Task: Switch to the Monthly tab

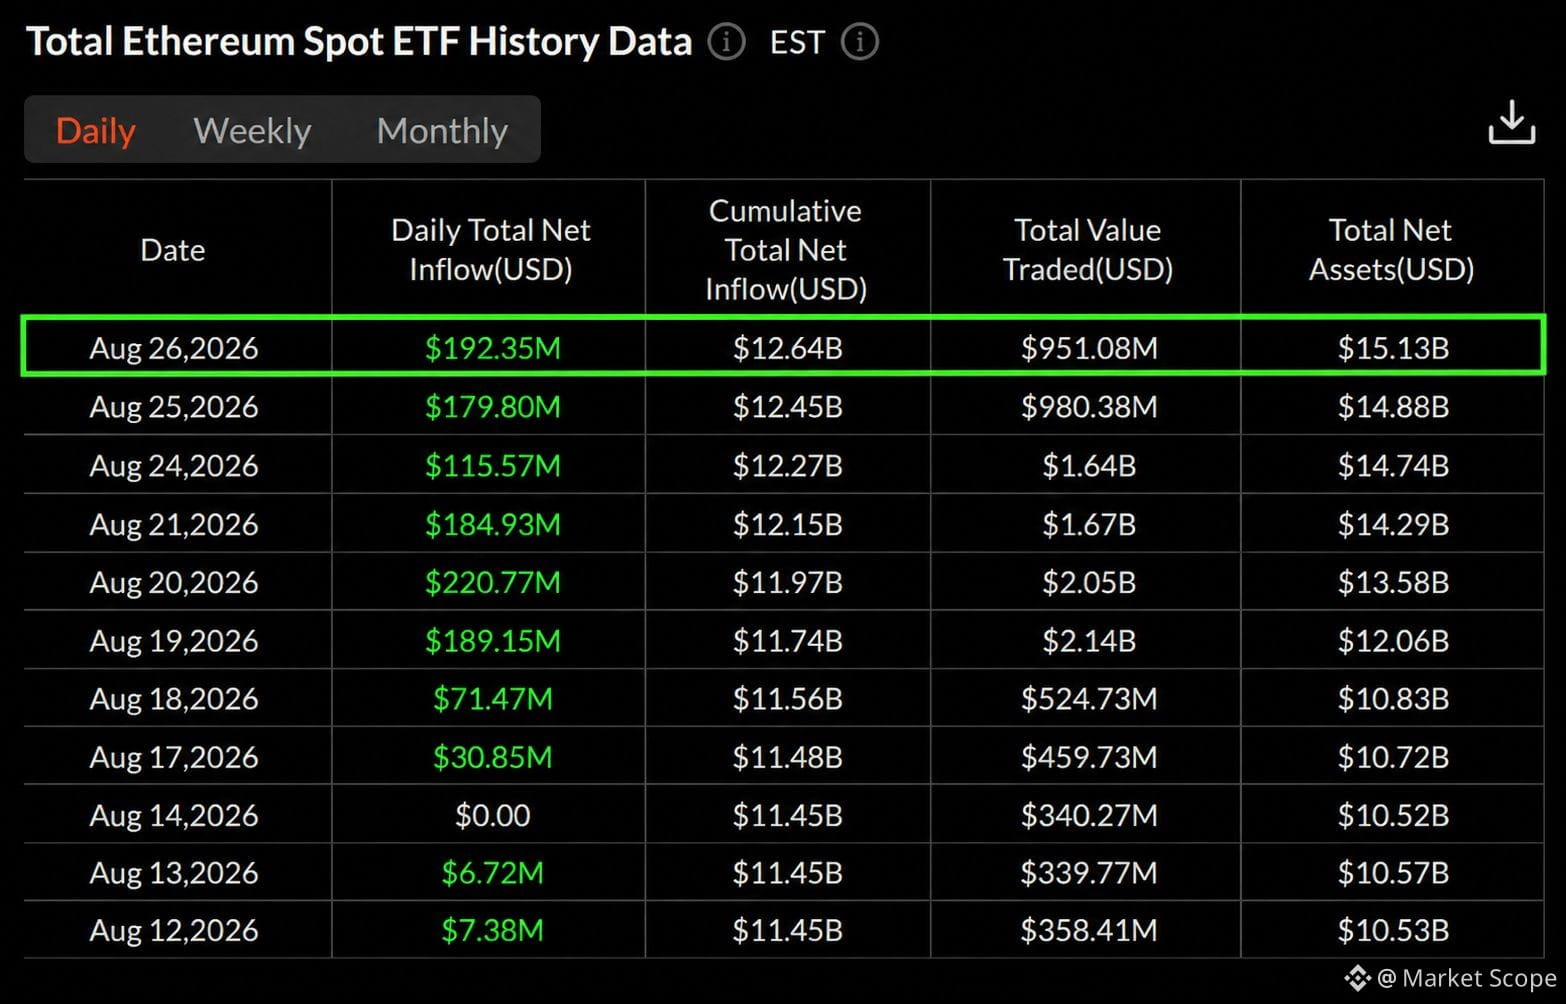Action: [442, 130]
